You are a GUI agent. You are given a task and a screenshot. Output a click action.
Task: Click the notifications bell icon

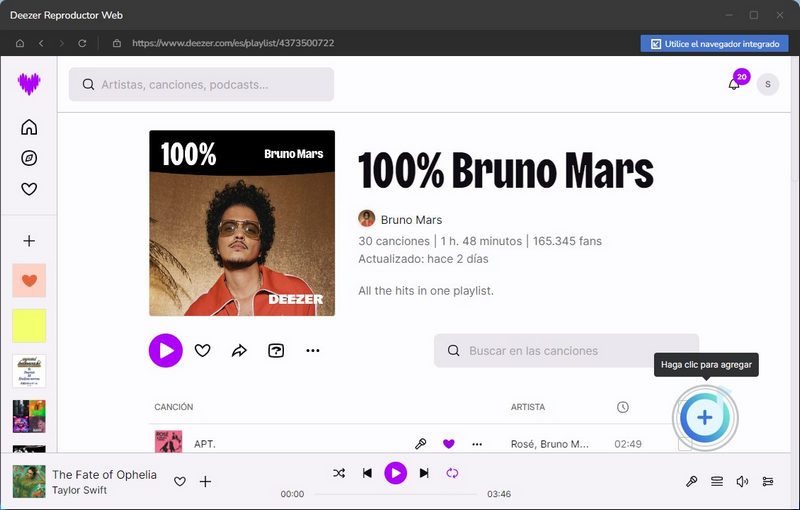point(734,85)
